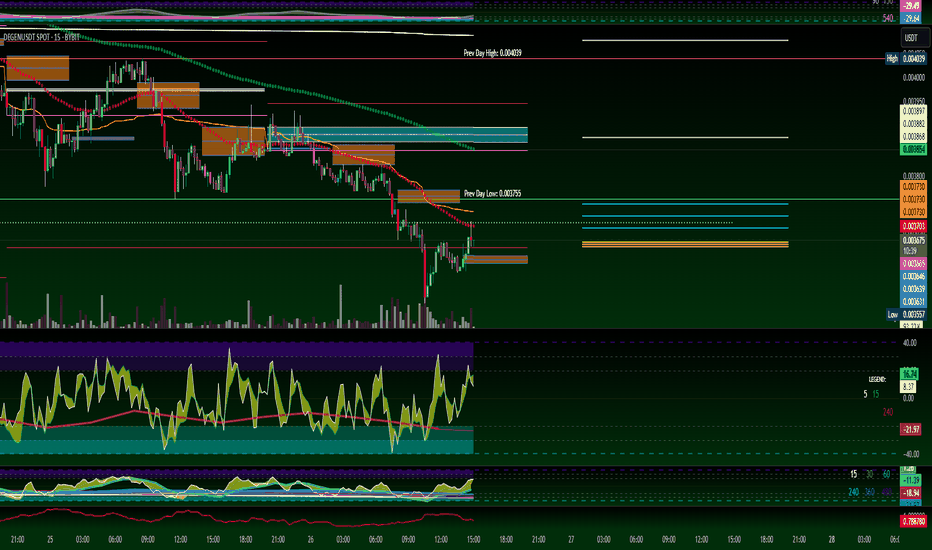932x550 pixels.
Task: Click the 40.00 oscillator scale label
Action: [x=909, y=343]
